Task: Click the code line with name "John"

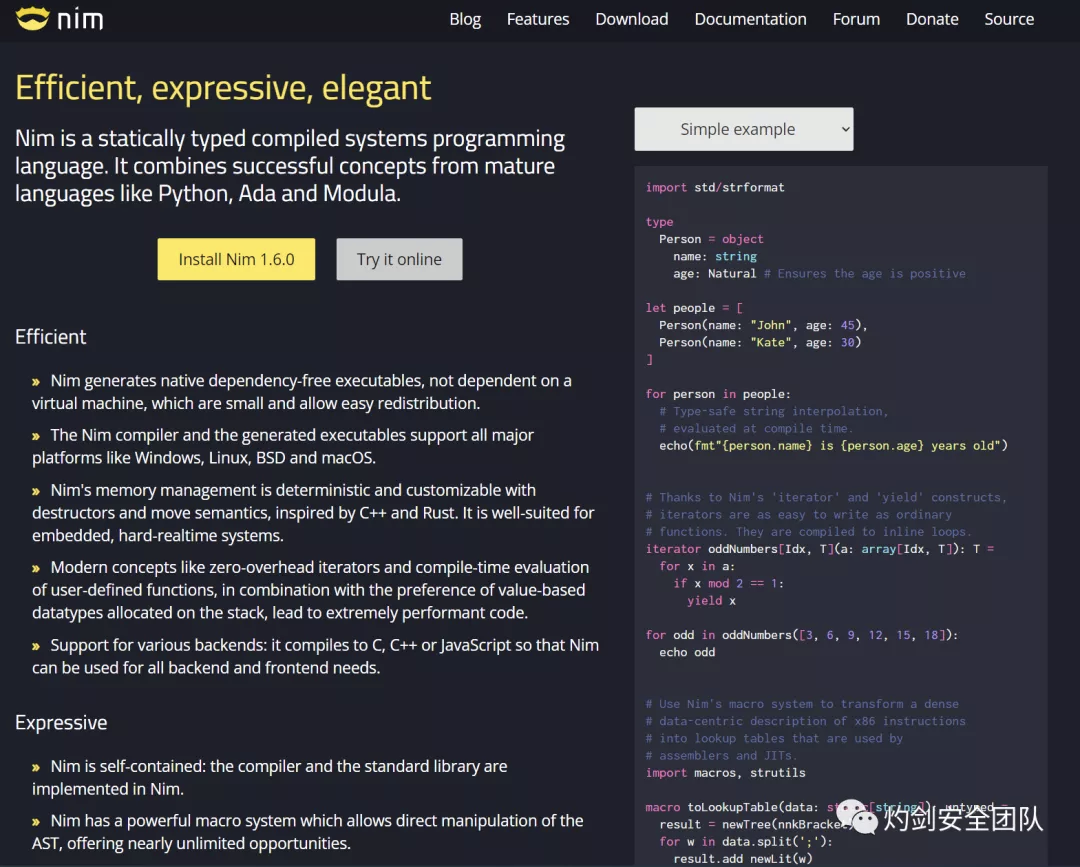Action: 763,325
